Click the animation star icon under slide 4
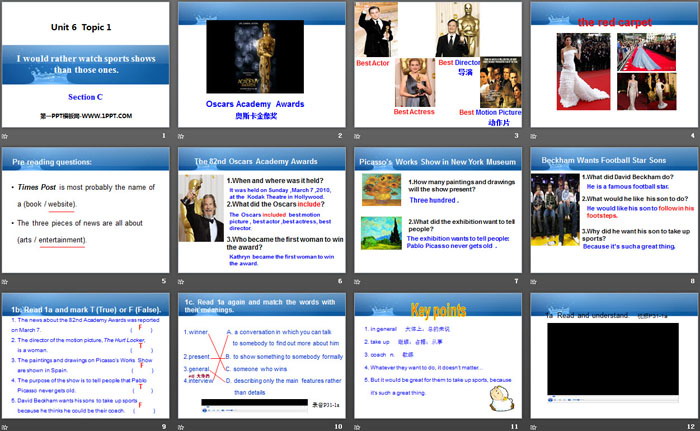 533,136
